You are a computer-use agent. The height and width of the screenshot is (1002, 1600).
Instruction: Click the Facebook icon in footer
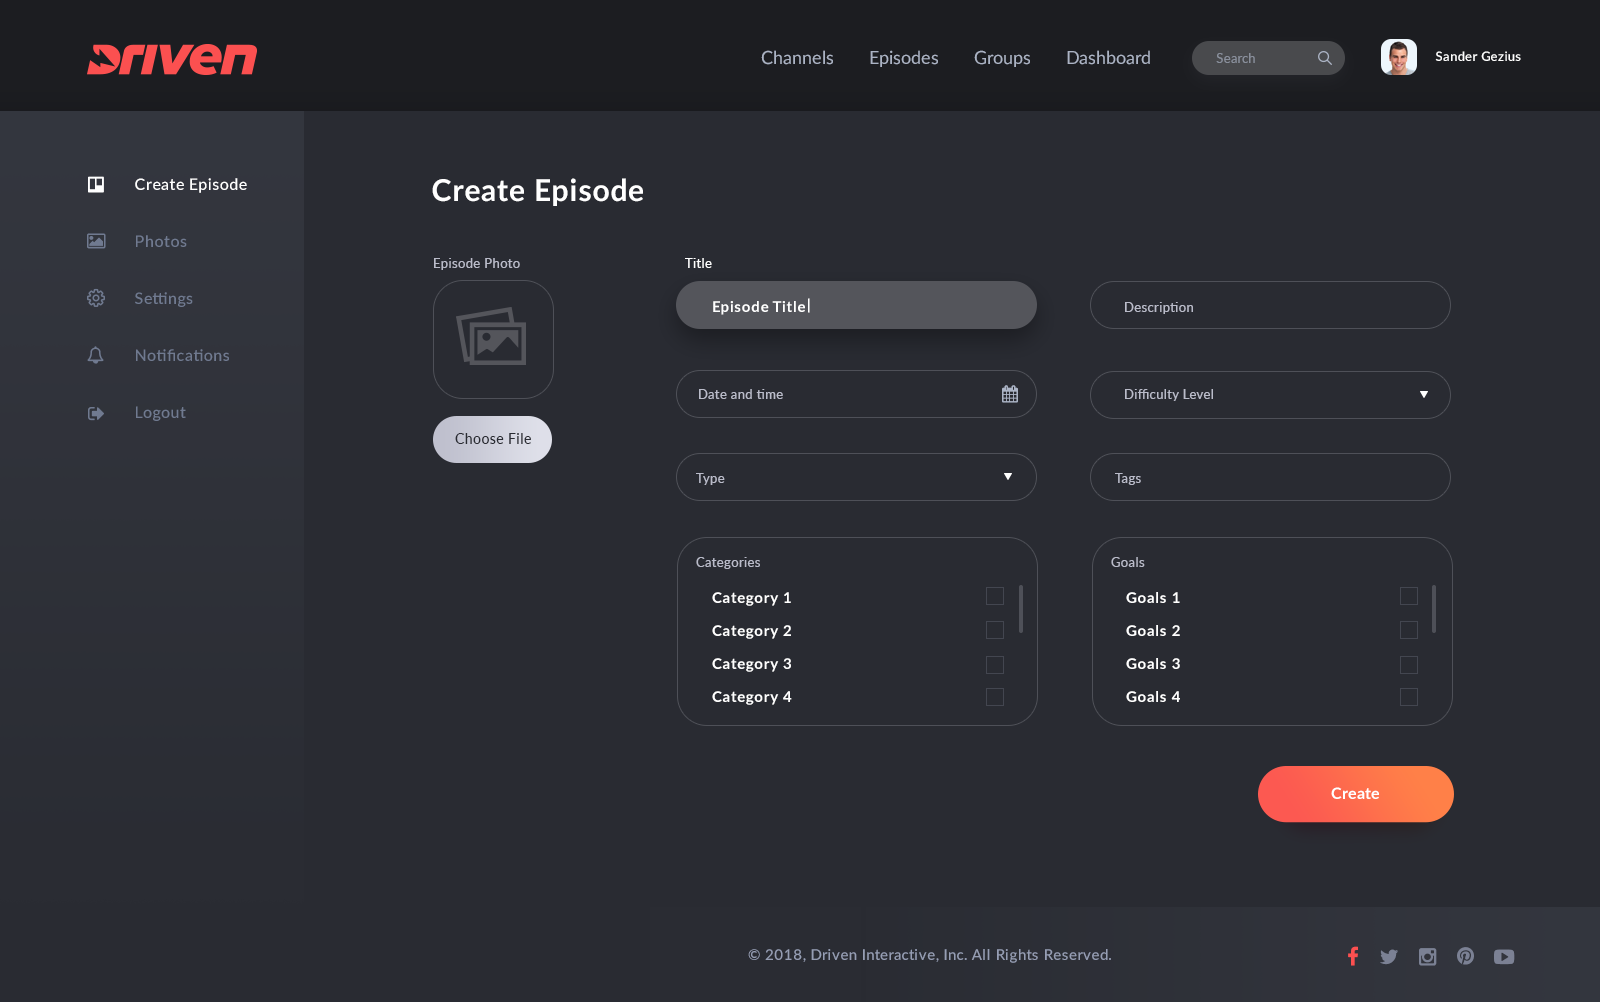(x=1352, y=956)
